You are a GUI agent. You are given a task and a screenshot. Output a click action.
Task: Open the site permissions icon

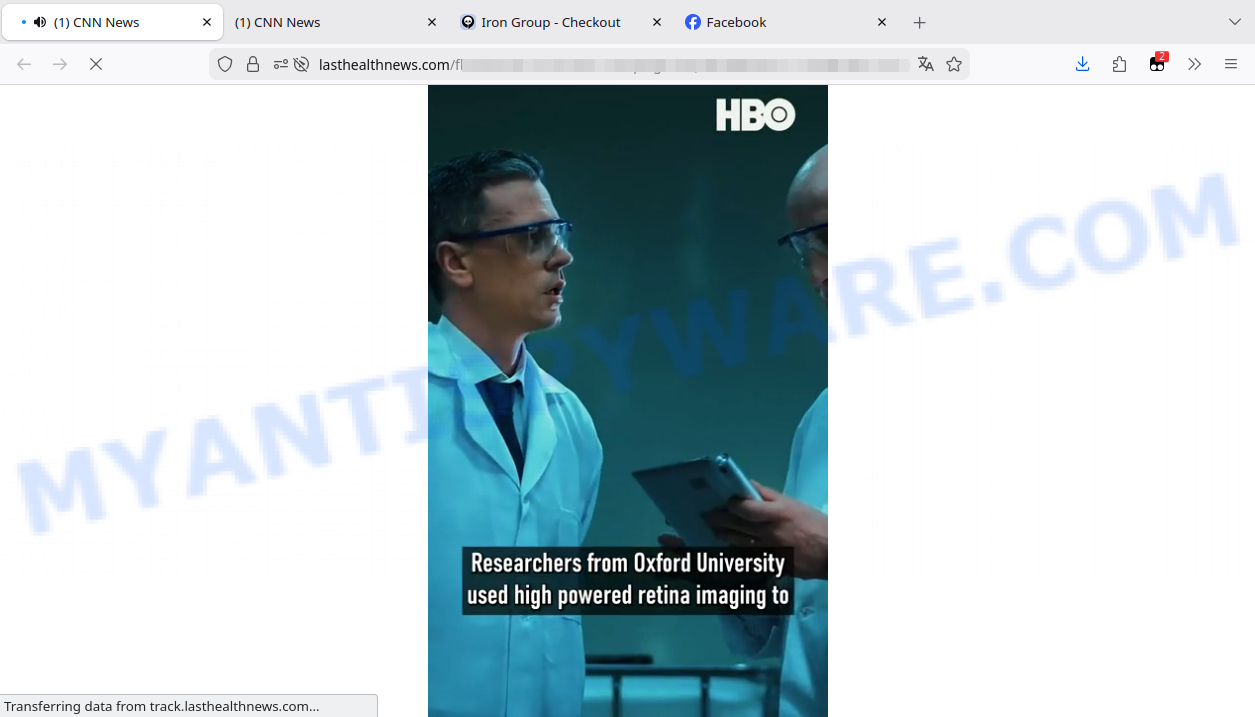click(280, 64)
